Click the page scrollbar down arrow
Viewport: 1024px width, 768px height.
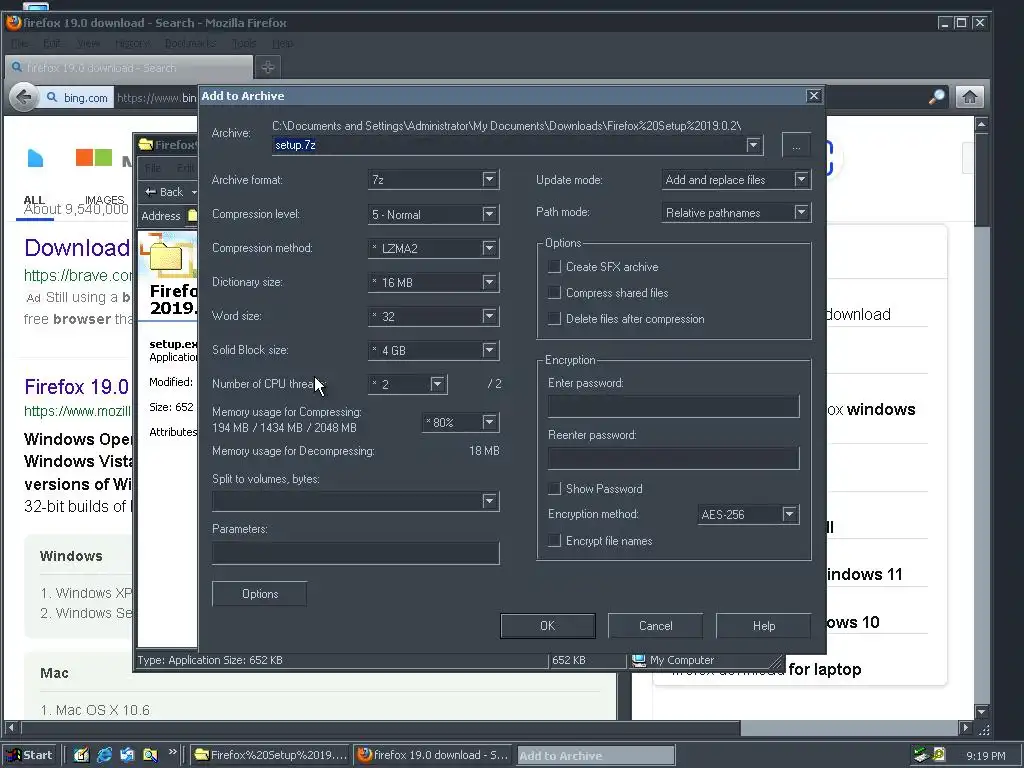[982, 711]
